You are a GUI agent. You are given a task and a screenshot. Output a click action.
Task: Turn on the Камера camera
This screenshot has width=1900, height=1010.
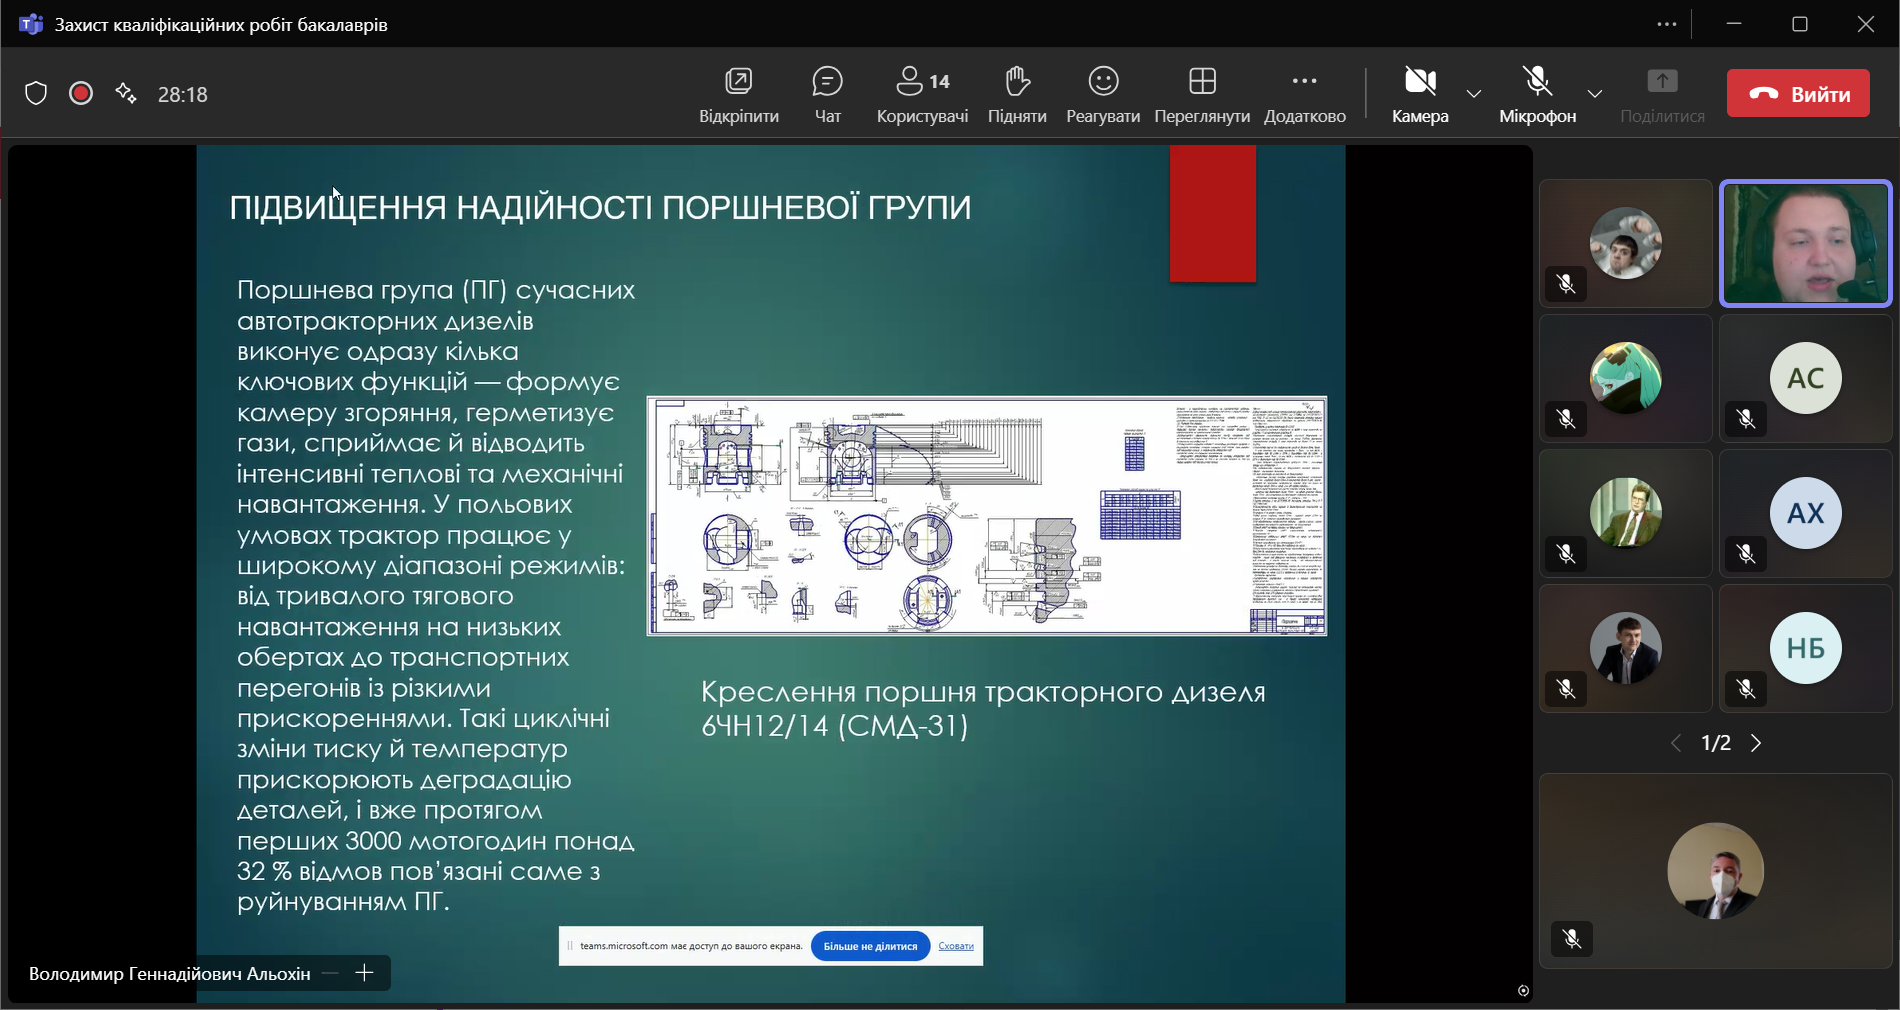[1420, 94]
